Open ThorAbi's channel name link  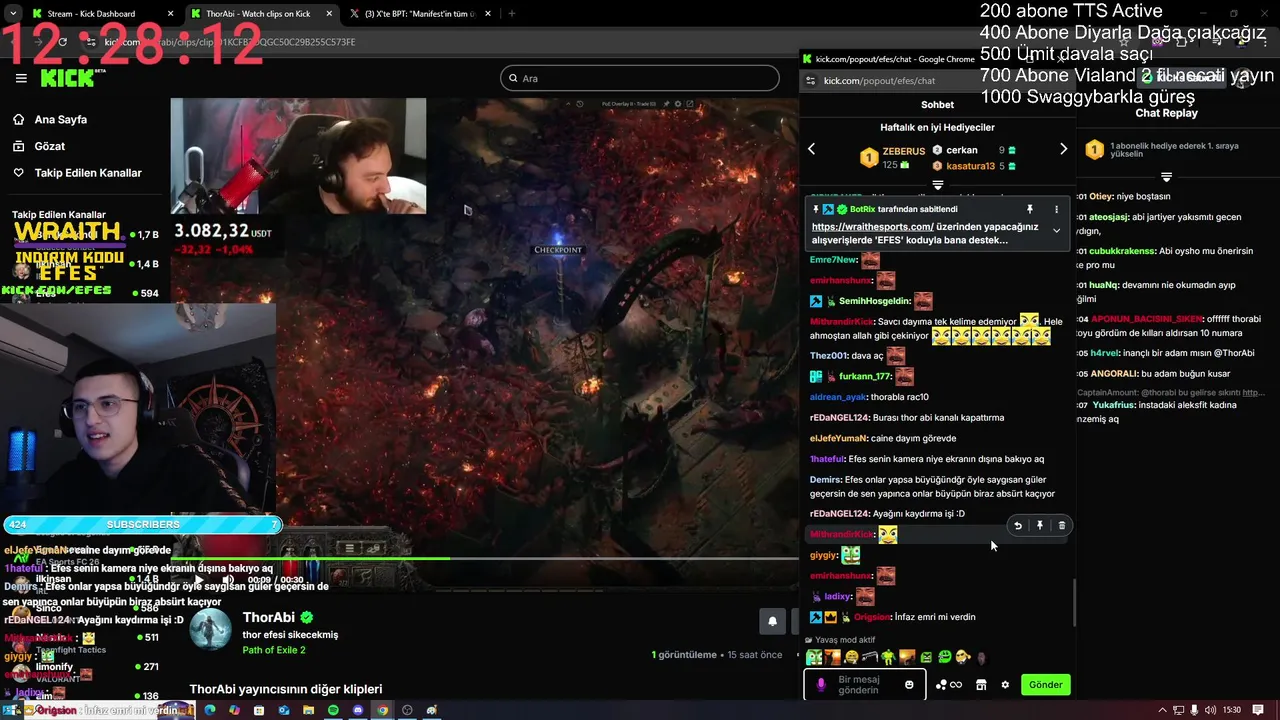(x=269, y=617)
